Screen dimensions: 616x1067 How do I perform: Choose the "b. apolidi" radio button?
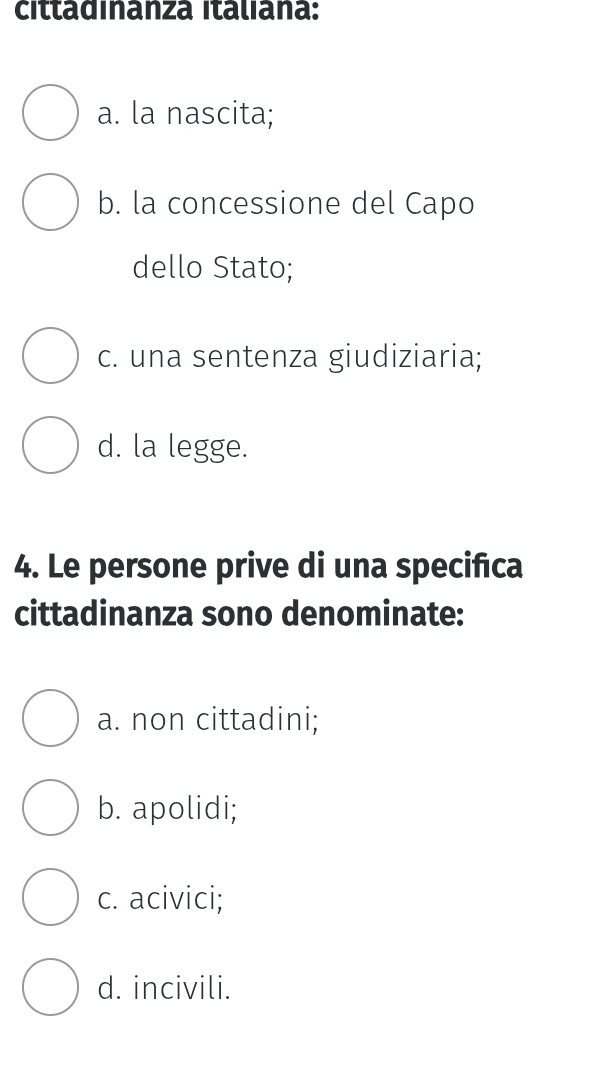tap(50, 807)
